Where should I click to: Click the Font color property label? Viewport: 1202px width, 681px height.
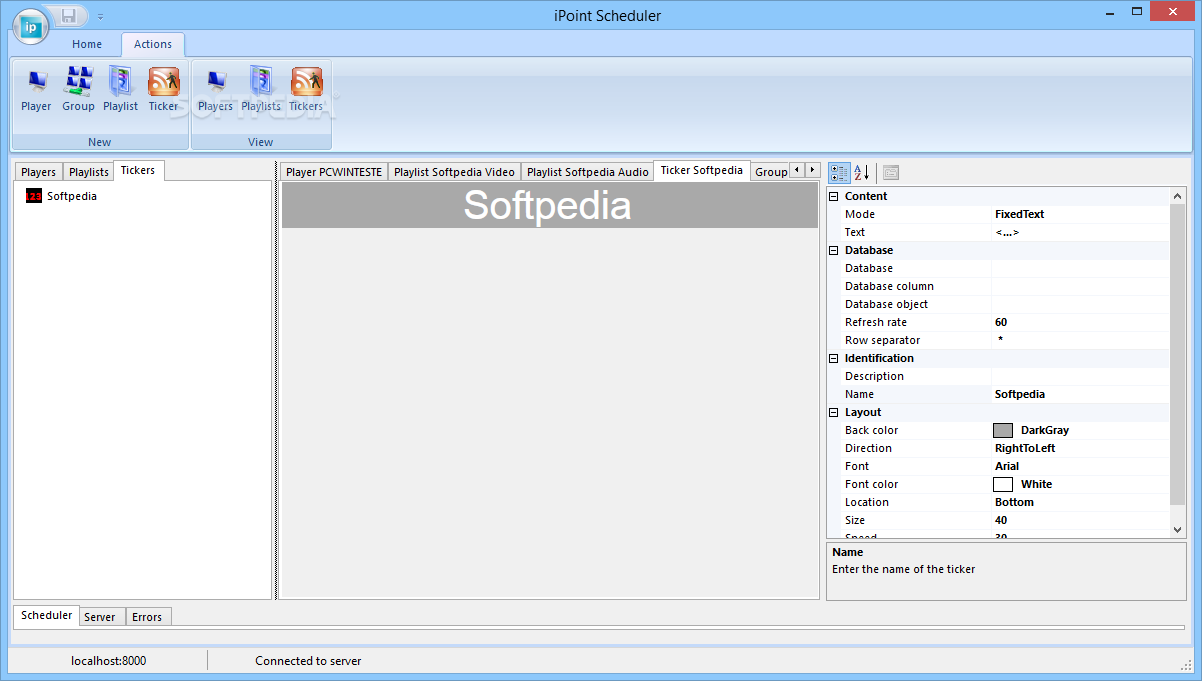872,484
